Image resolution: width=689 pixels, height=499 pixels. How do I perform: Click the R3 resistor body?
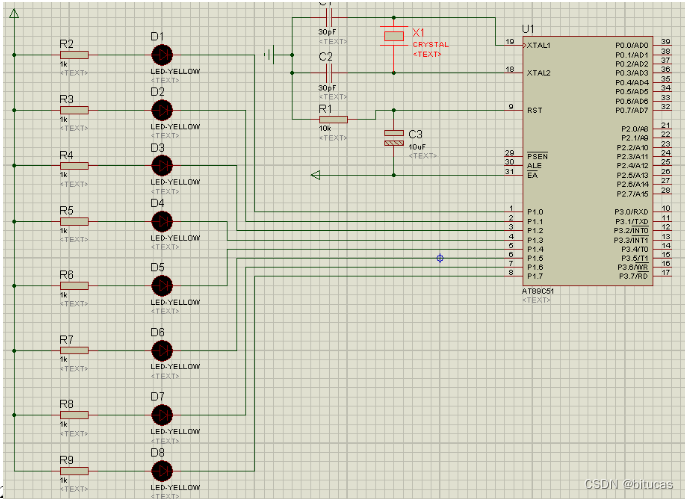pyautogui.click(x=74, y=110)
